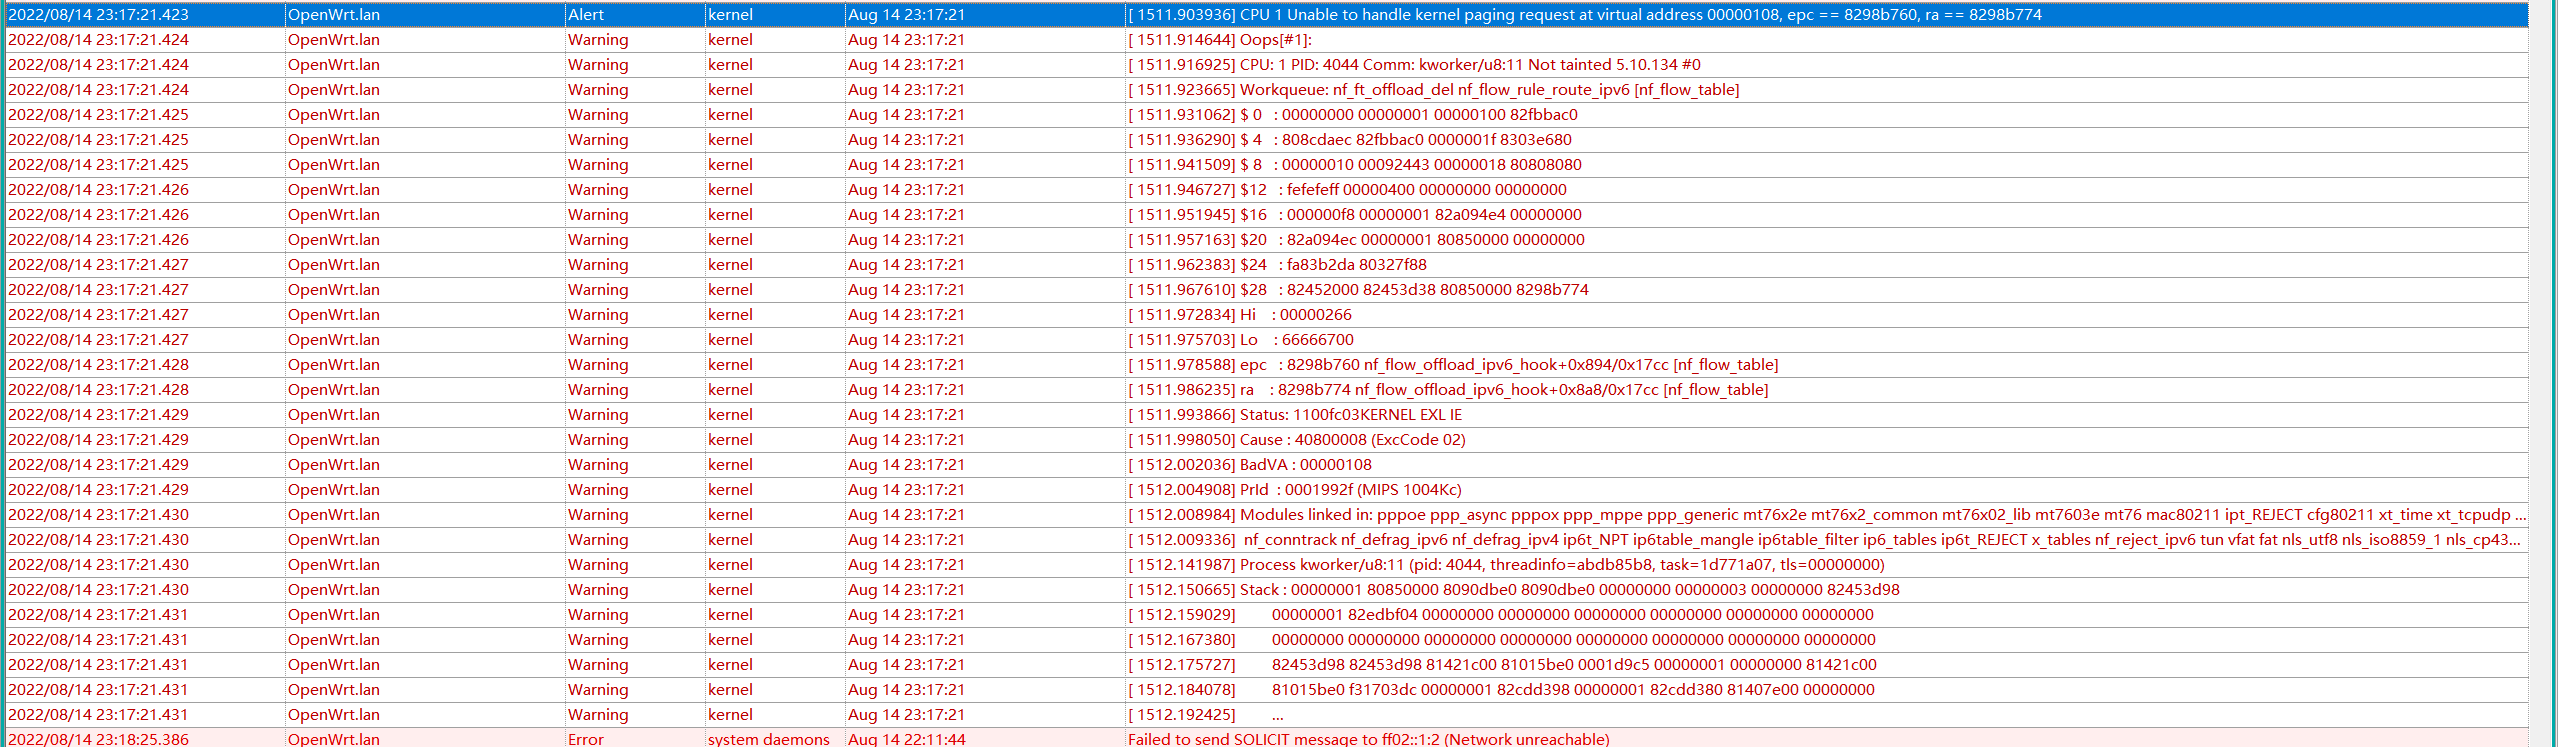2558x747 pixels.
Task: Click 'kernel' cell in the Workqueue row
Action: coord(730,89)
